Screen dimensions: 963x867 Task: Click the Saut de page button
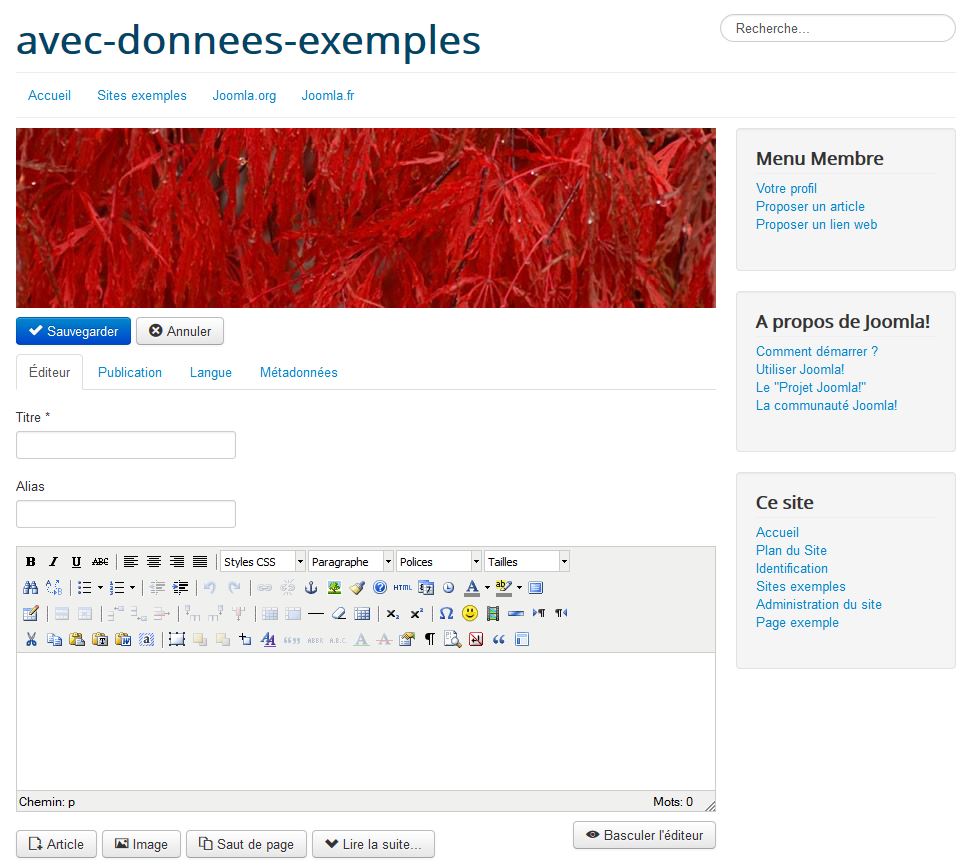246,844
